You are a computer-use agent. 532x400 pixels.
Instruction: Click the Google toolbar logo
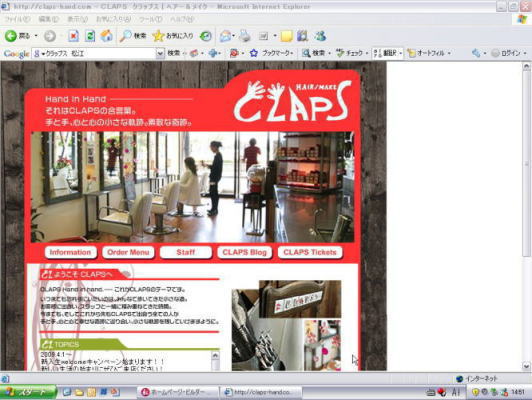point(16,54)
